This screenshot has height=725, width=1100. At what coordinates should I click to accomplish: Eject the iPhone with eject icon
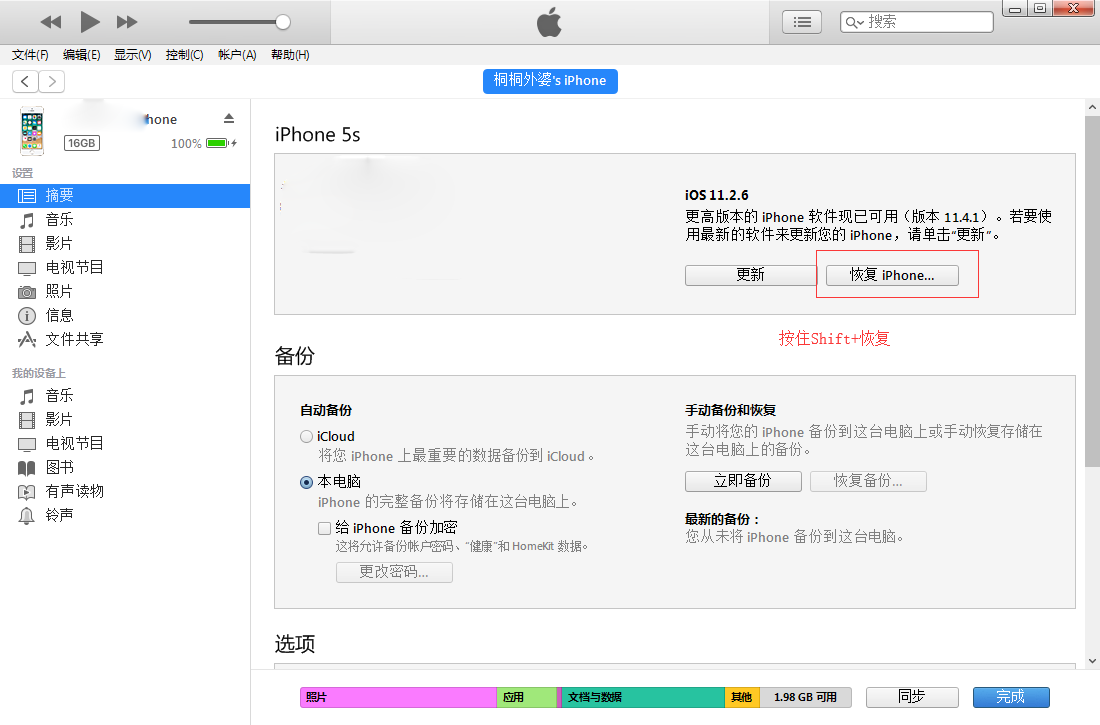click(229, 118)
